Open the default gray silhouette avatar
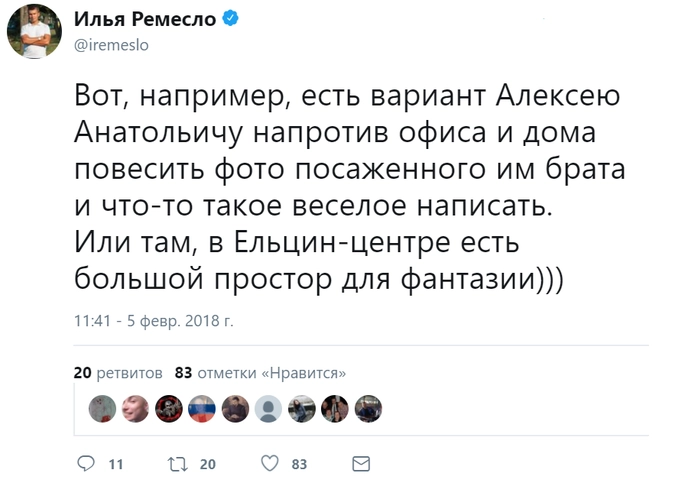The height and width of the screenshot is (486, 675). [x=268, y=408]
